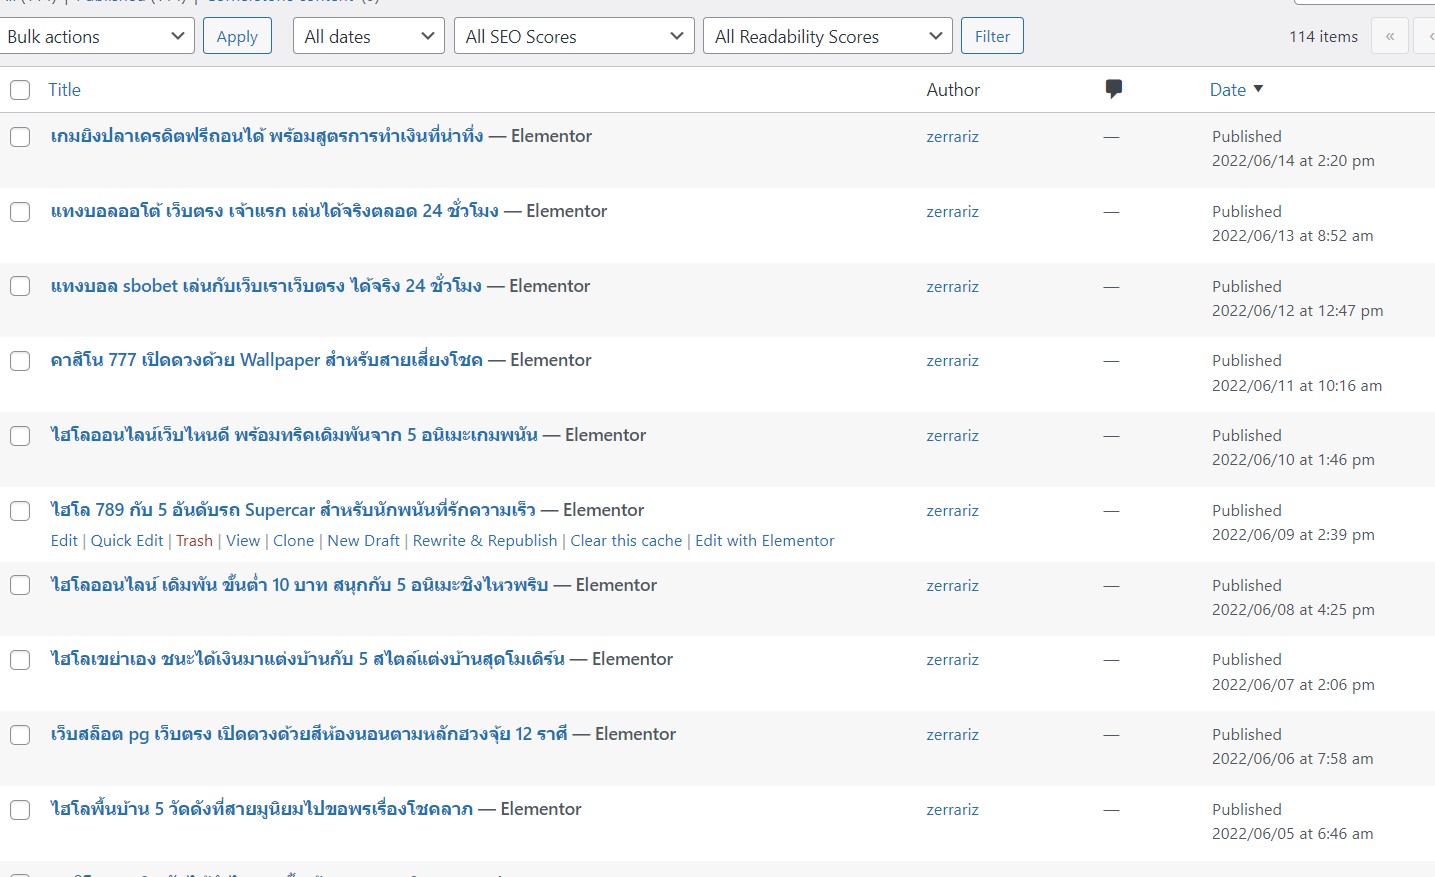This screenshot has width=1435, height=877.
Task: Tick checkbox for post published 2022/06/07
Action: click(20, 660)
